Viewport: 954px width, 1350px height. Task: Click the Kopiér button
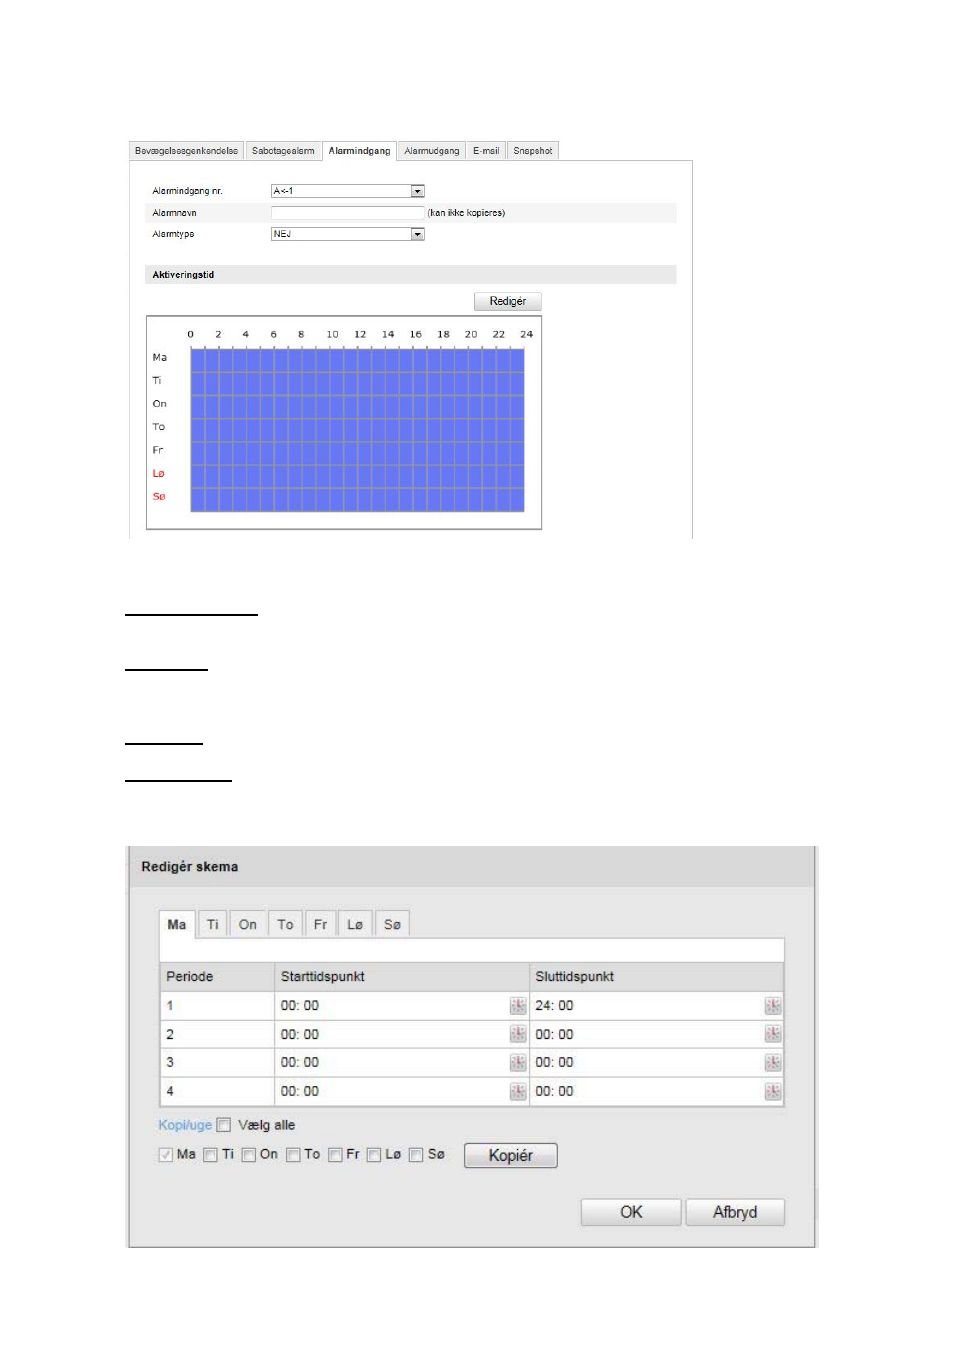click(x=511, y=1156)
